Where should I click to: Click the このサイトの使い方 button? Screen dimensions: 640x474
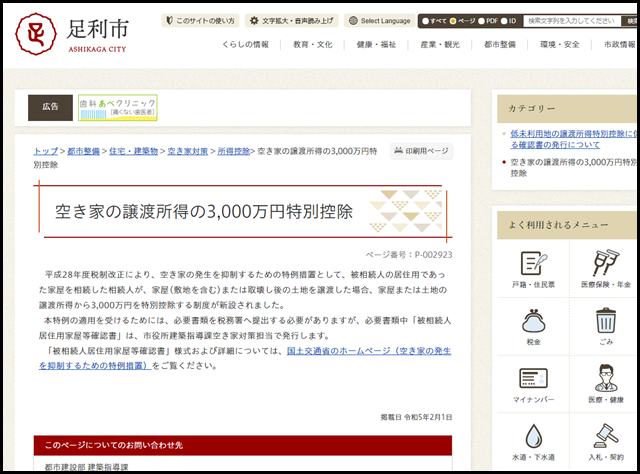200,20
